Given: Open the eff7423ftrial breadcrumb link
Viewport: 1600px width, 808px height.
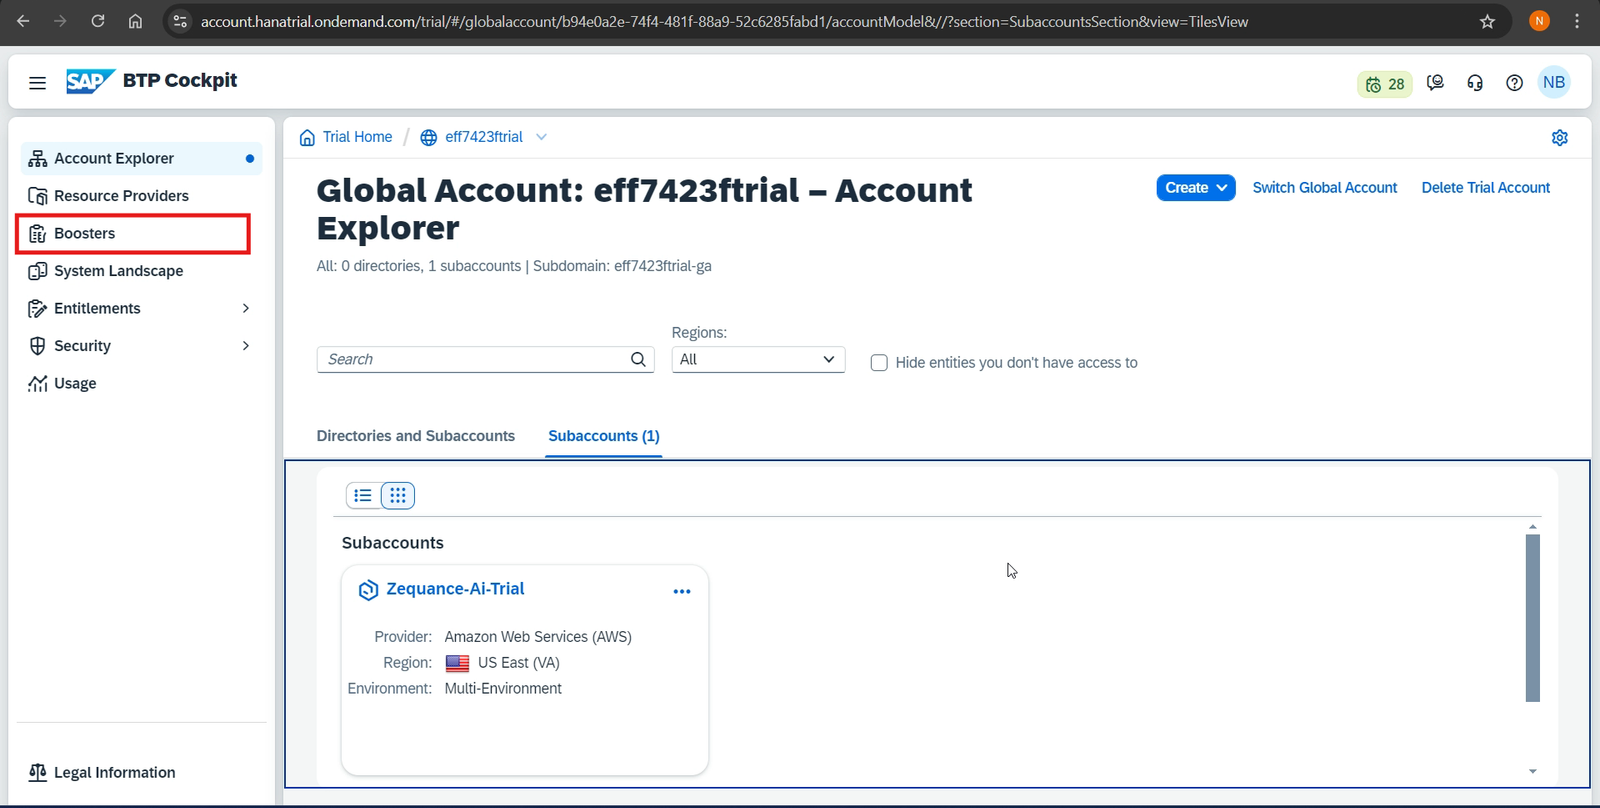Looking at the screenshot, I should click(x=484, y=137).
